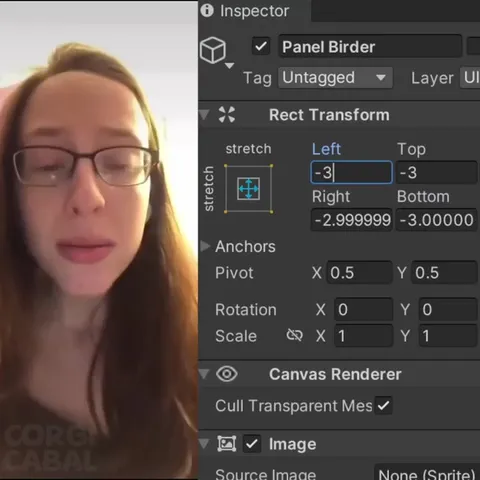Open the stretch anchor presets box
480x480 pixels.
(x=249, y=189)
